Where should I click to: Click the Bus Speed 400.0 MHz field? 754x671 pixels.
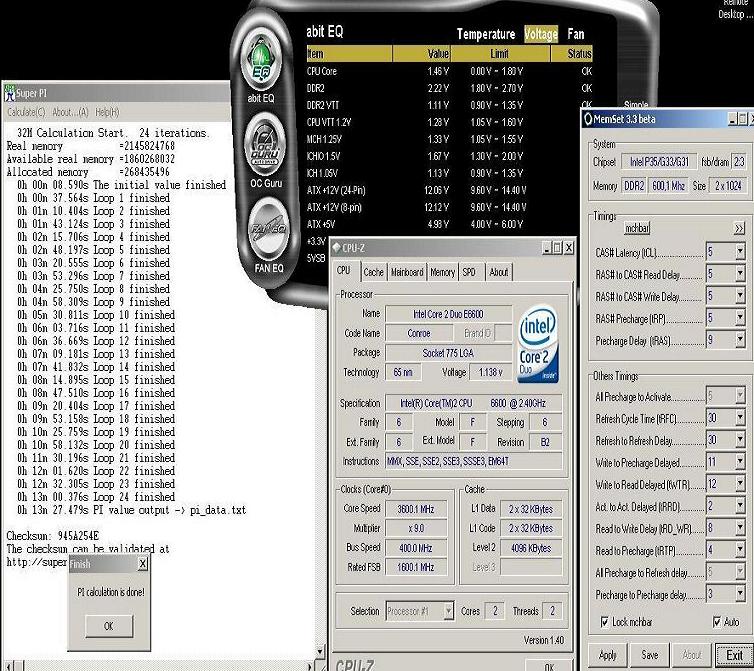416,548
